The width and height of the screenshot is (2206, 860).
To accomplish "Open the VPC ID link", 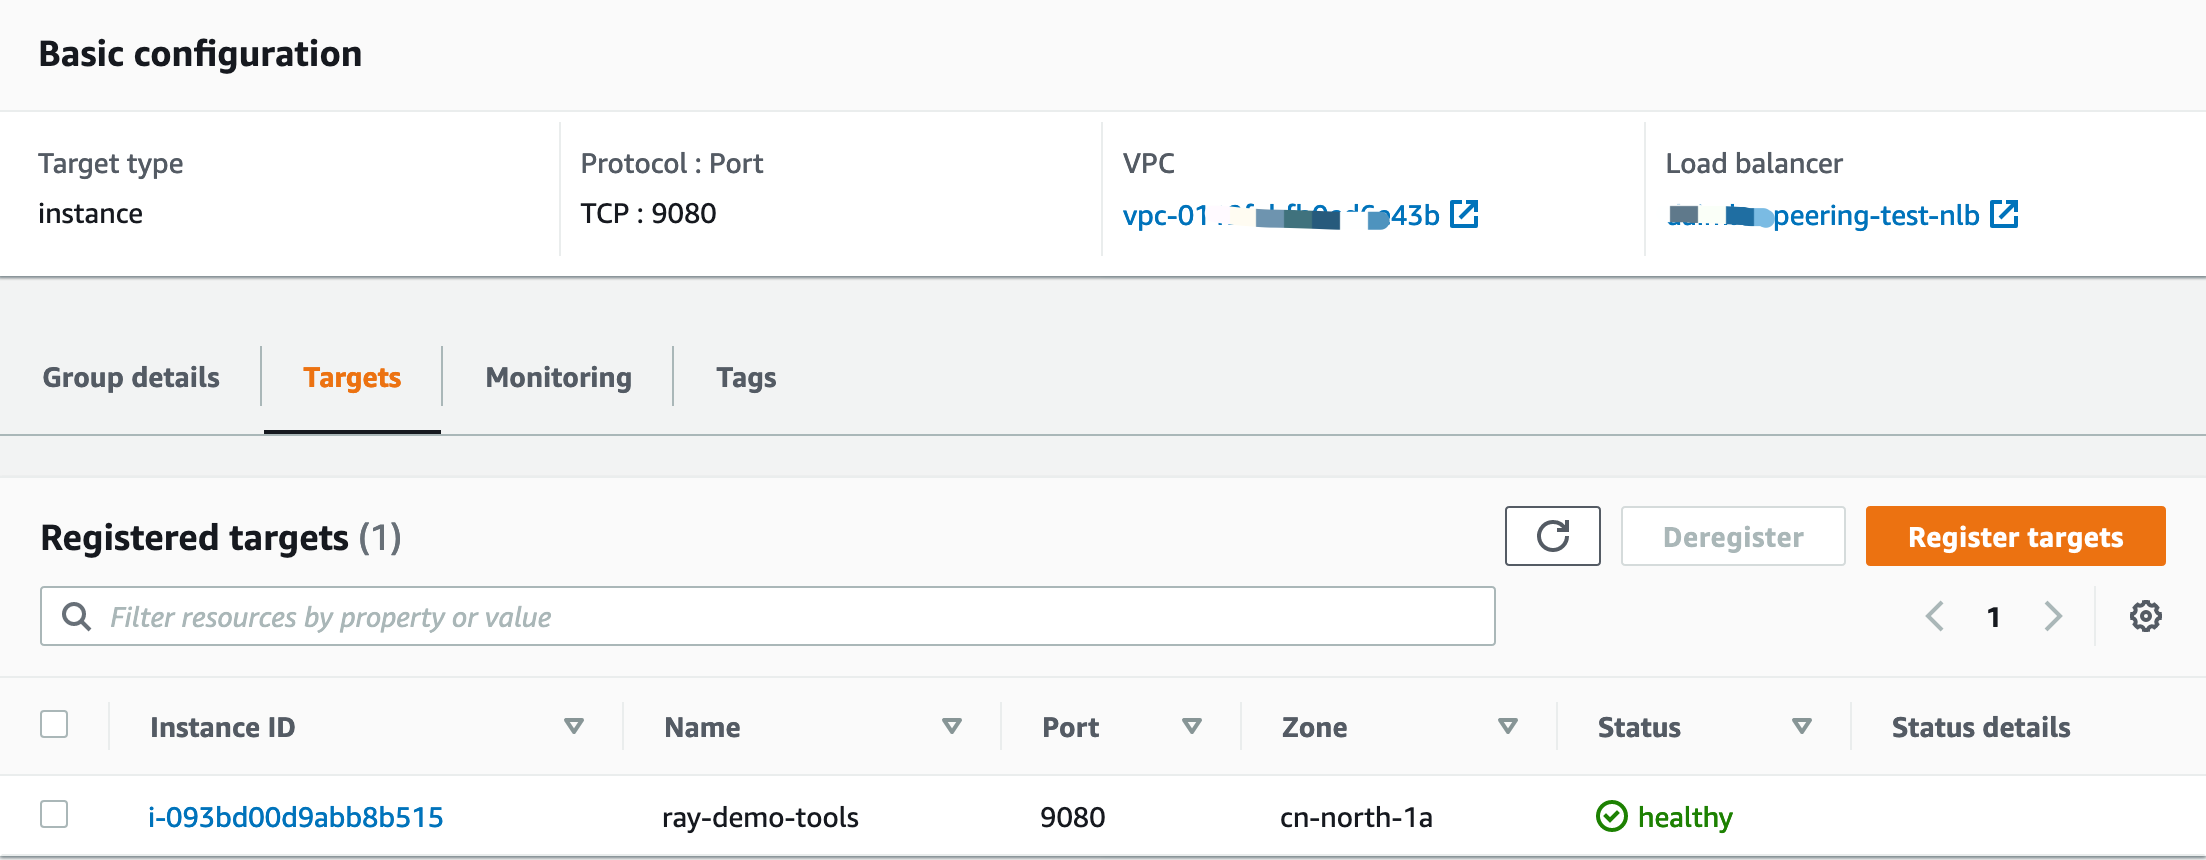I will point(1281,215).
